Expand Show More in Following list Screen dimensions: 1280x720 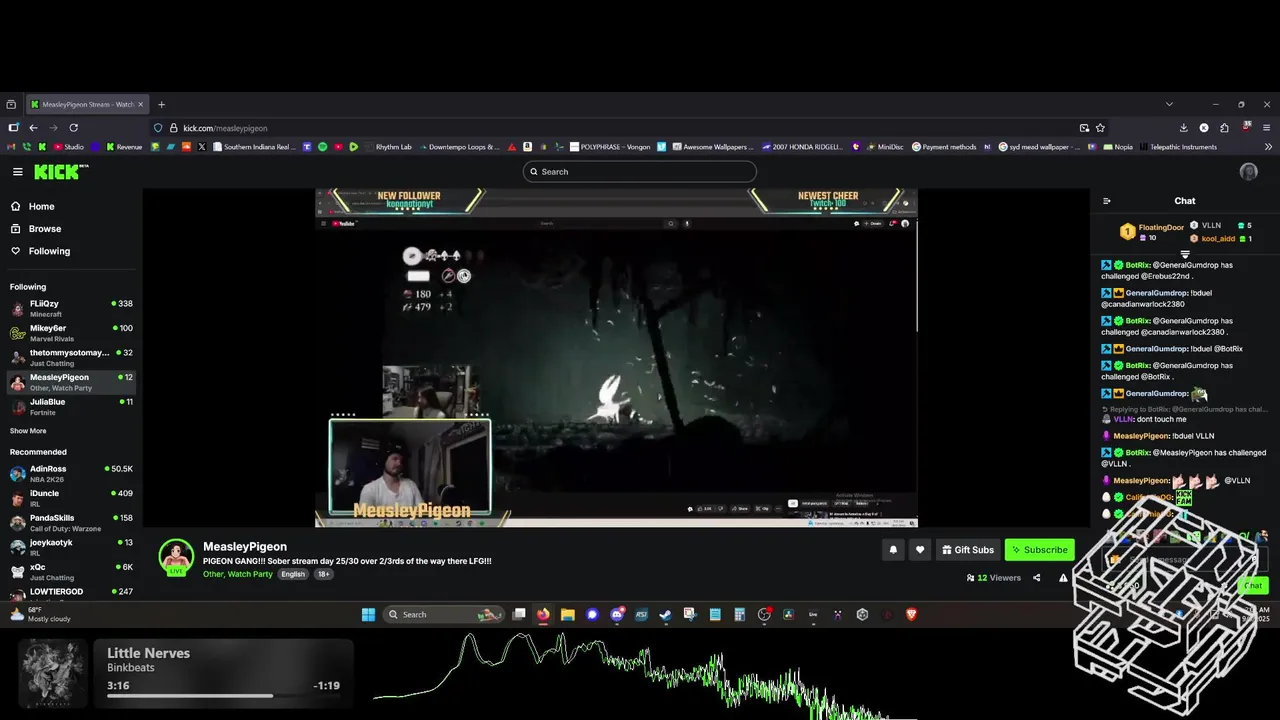(x=28, y=431)
